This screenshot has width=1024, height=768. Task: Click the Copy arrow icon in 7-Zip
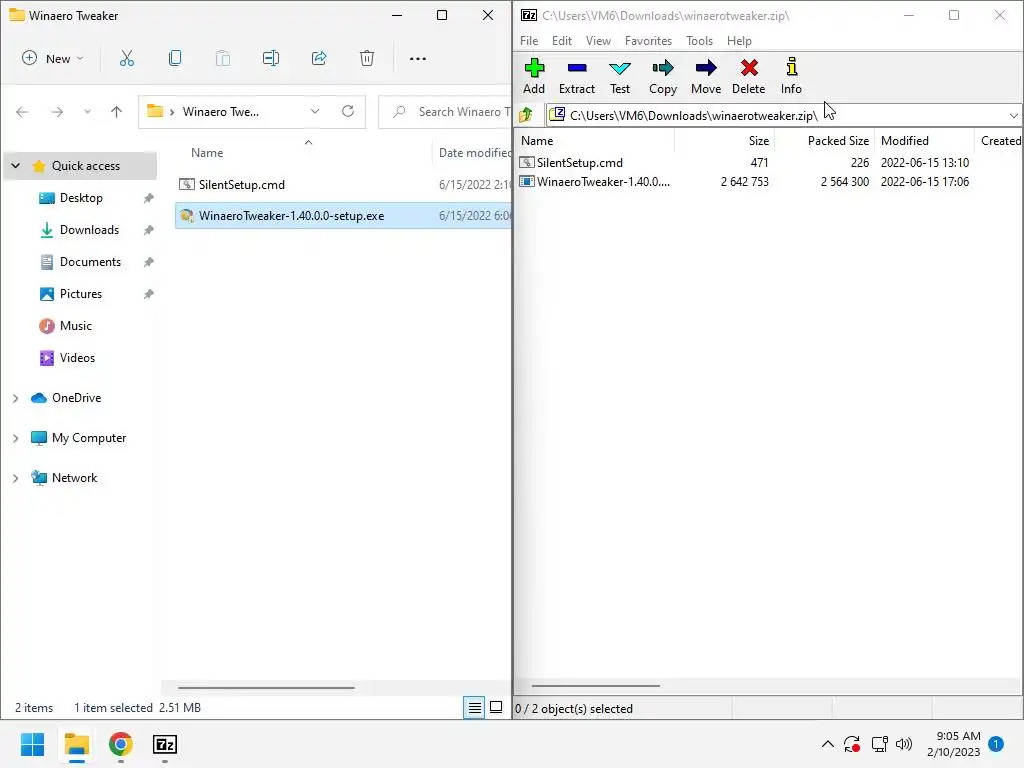click(x=662, y=76)
